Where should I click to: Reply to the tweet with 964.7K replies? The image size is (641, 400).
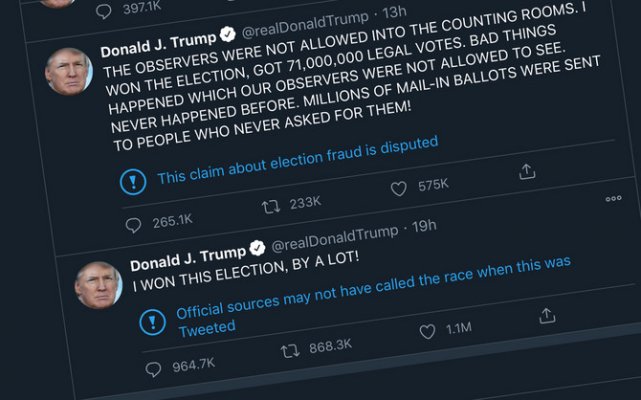[153, 369]
